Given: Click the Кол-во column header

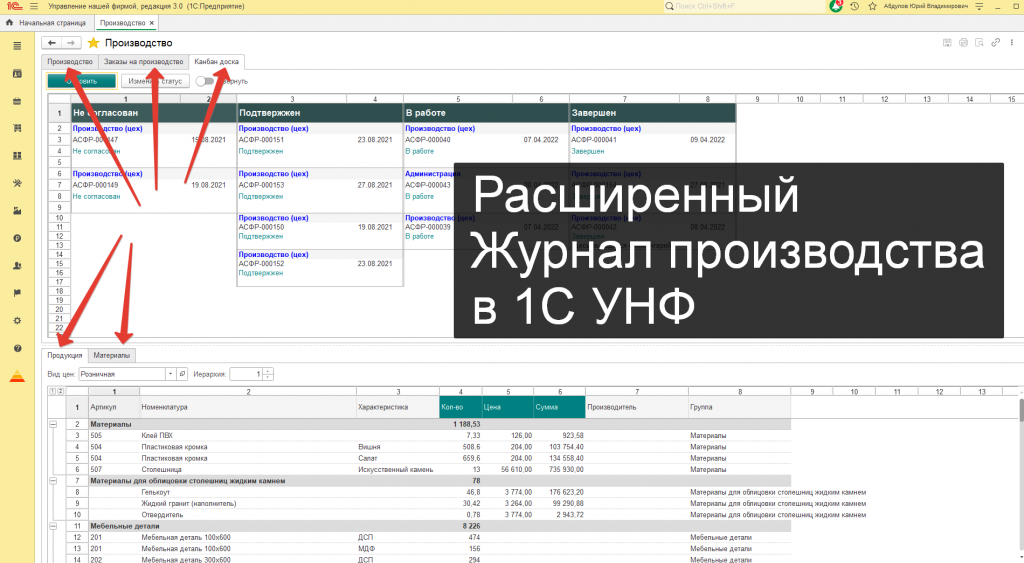Looking at the screenshot, I should coord(460,407).
